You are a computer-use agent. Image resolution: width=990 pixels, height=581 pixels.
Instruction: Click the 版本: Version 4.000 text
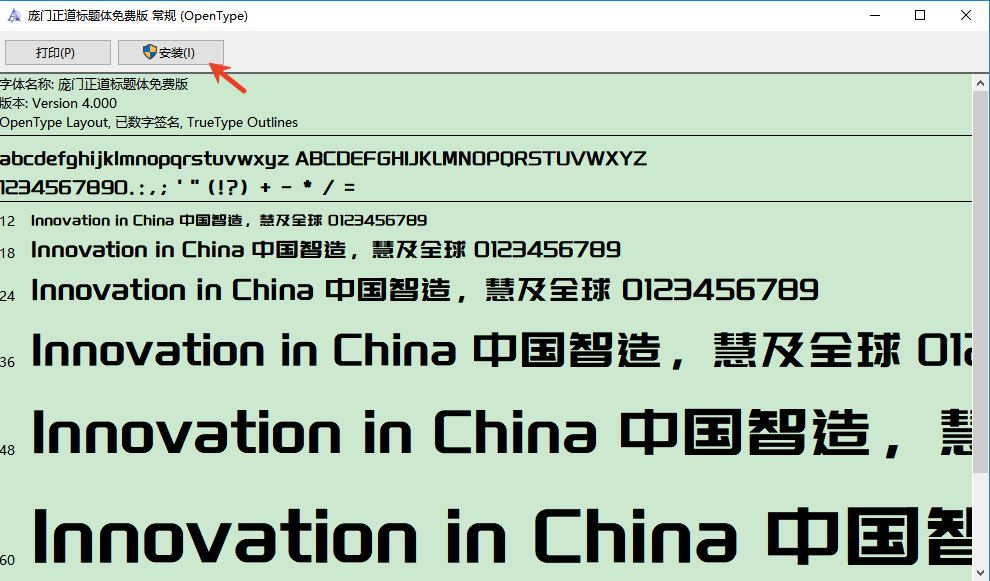click(59, 103)
